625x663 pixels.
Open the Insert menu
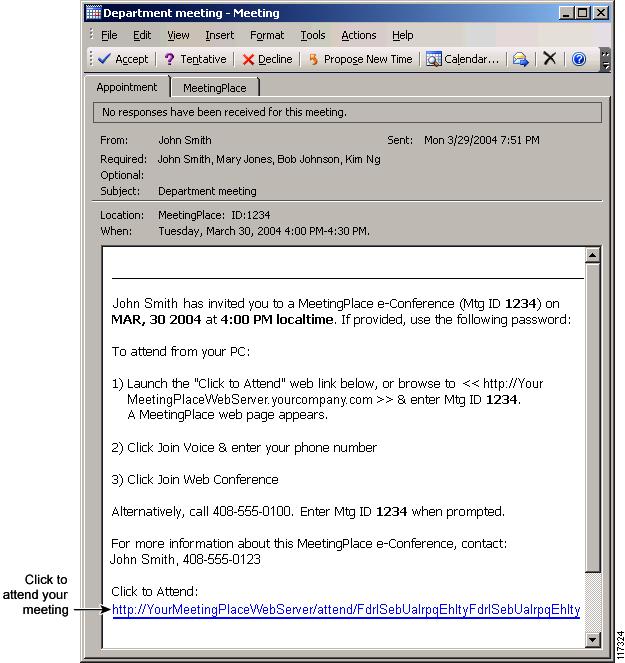tap(219, 36)
